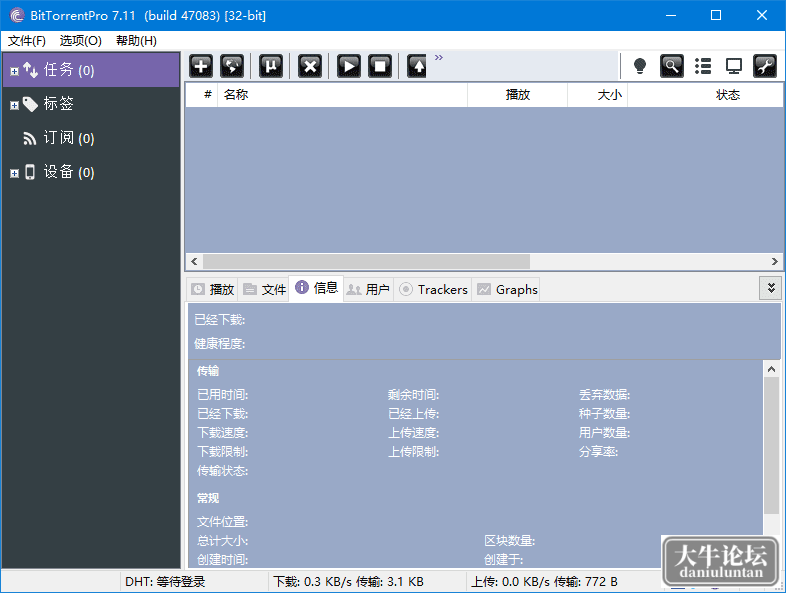This screenshot has width=786, height=593.
Task: Sort by the 状态 column header
Action: [x=705, y=95]
